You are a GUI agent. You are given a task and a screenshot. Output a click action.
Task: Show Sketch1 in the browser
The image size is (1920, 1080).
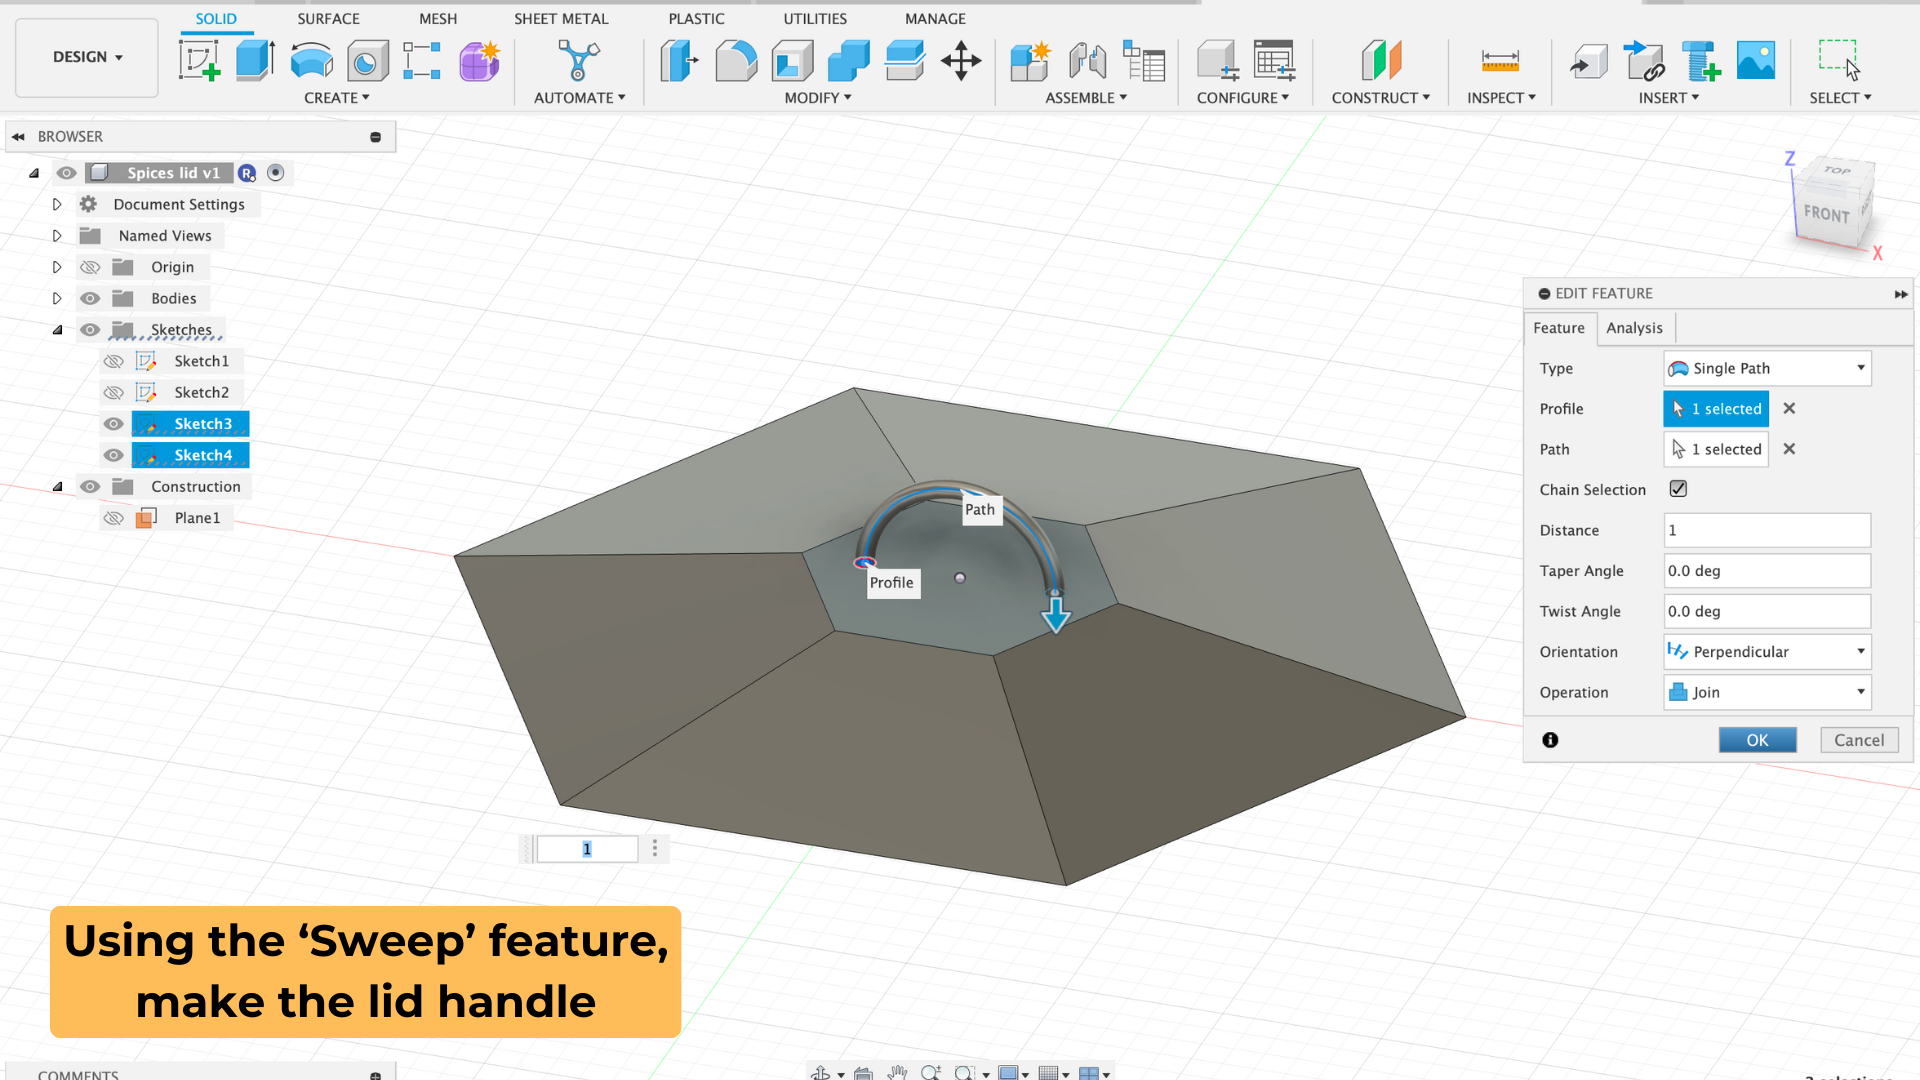pyautogui.click(x=114, y=361)
